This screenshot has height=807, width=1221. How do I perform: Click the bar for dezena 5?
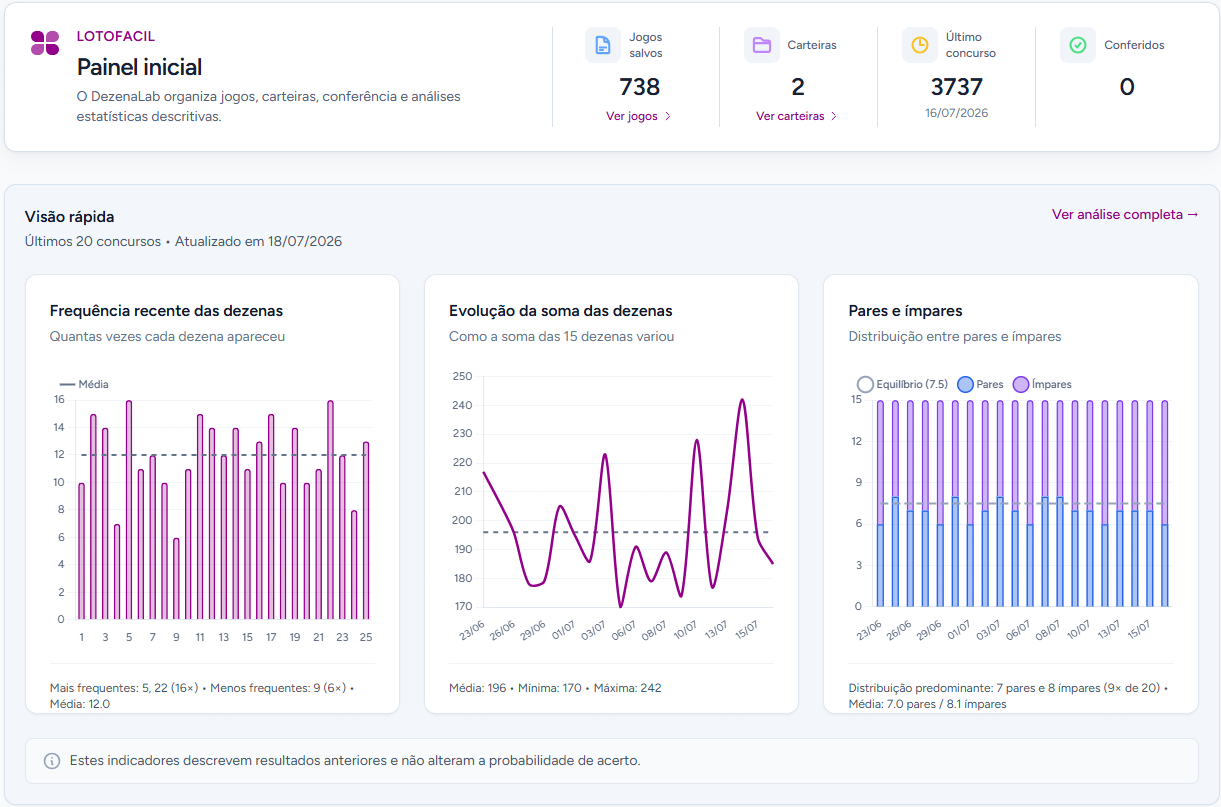click(129, 510)
